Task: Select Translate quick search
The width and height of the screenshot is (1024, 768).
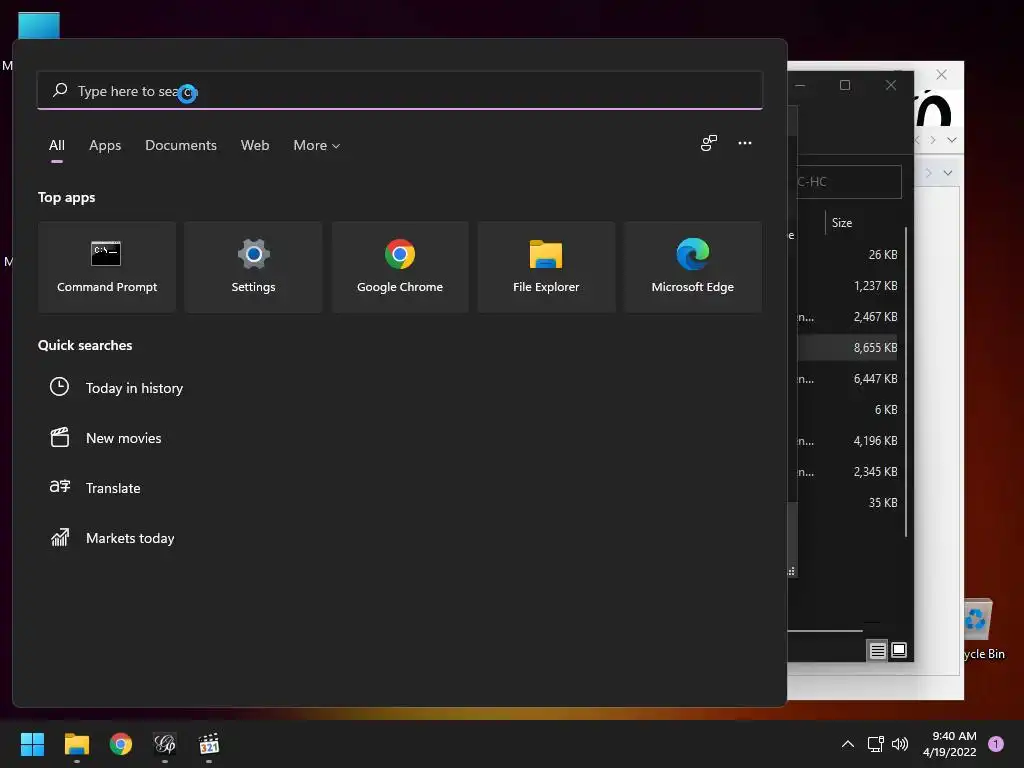Action: [113, 488]
